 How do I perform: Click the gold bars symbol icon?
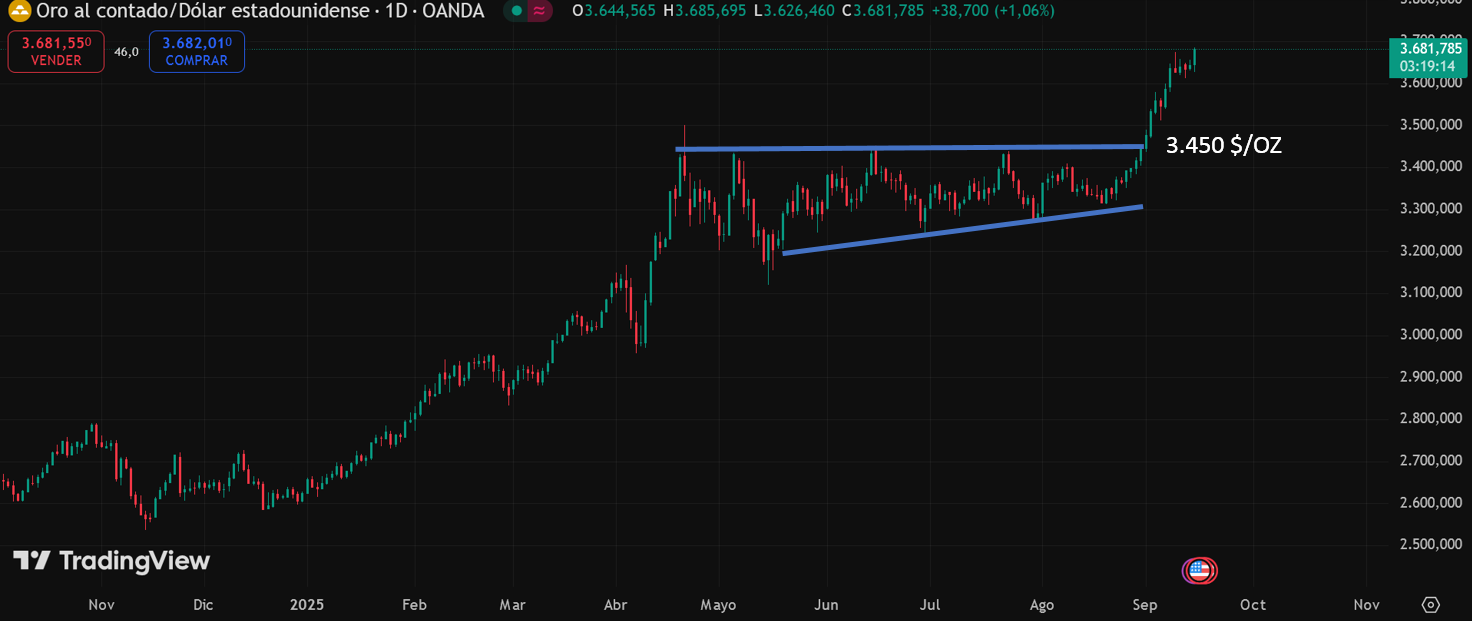(x=19, y=11)
